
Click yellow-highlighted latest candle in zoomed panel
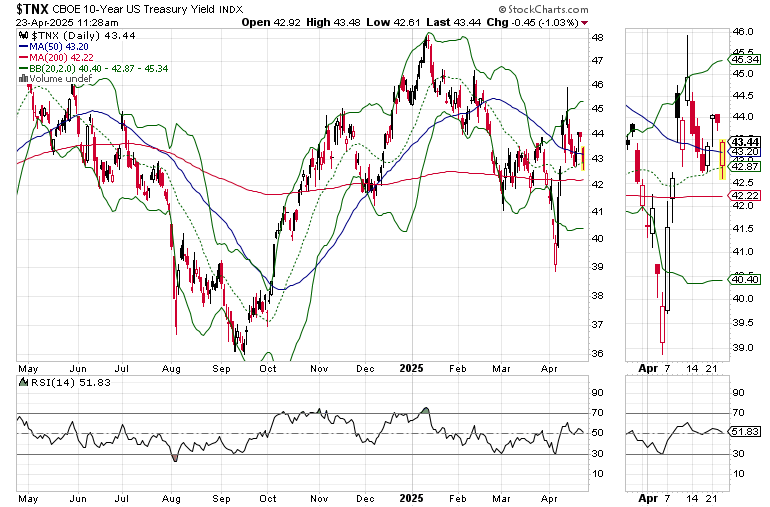point(722,159)
